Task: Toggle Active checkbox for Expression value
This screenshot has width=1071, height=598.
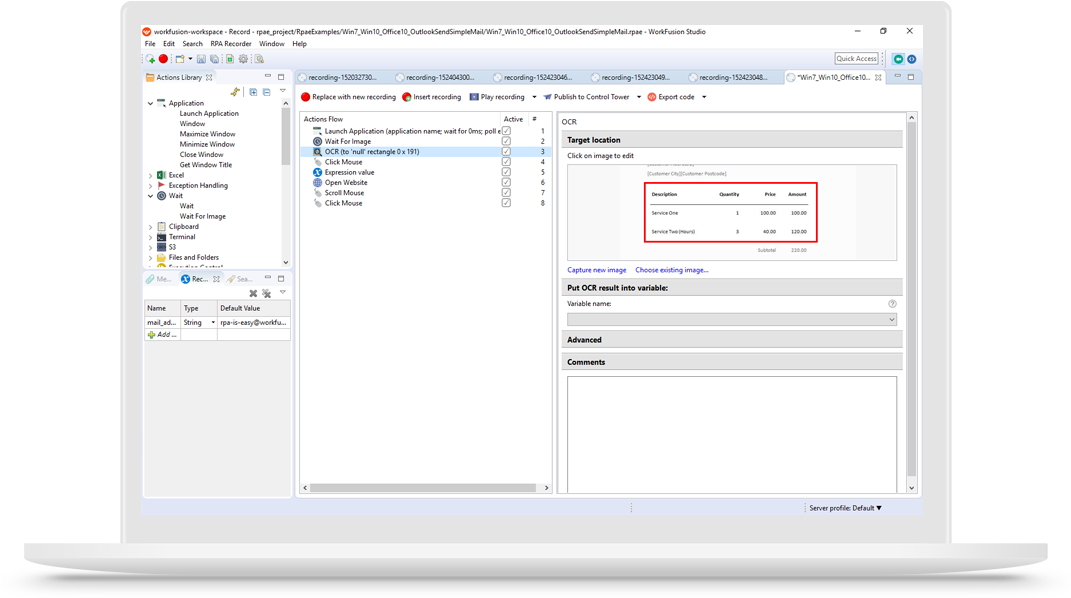Action: [506, 171]
